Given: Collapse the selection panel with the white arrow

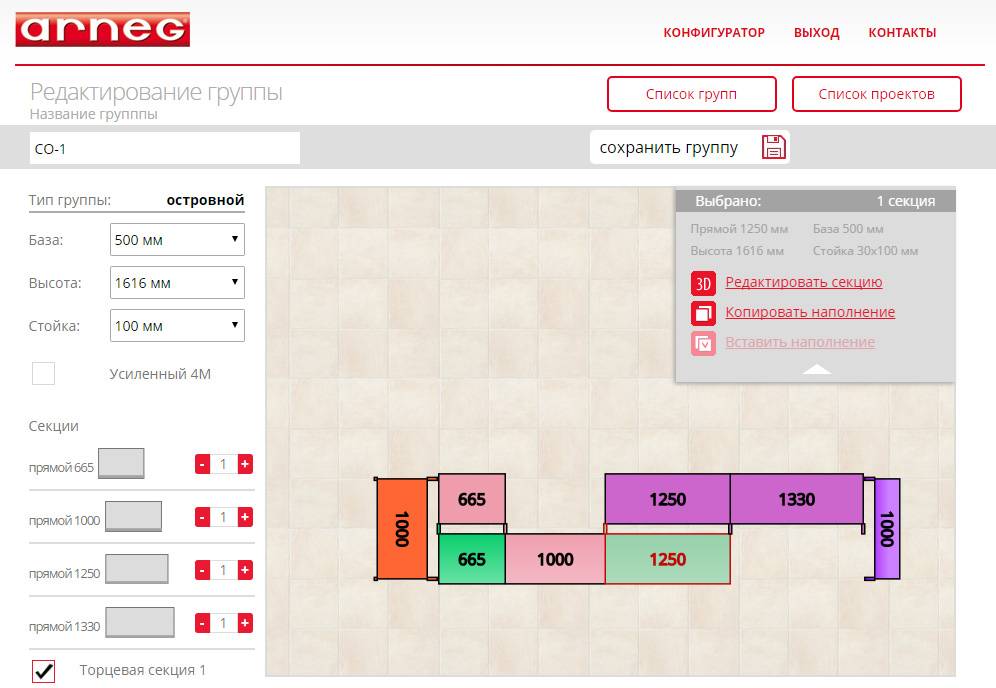Looking at the screenshot, I should (x=817, y=369).
